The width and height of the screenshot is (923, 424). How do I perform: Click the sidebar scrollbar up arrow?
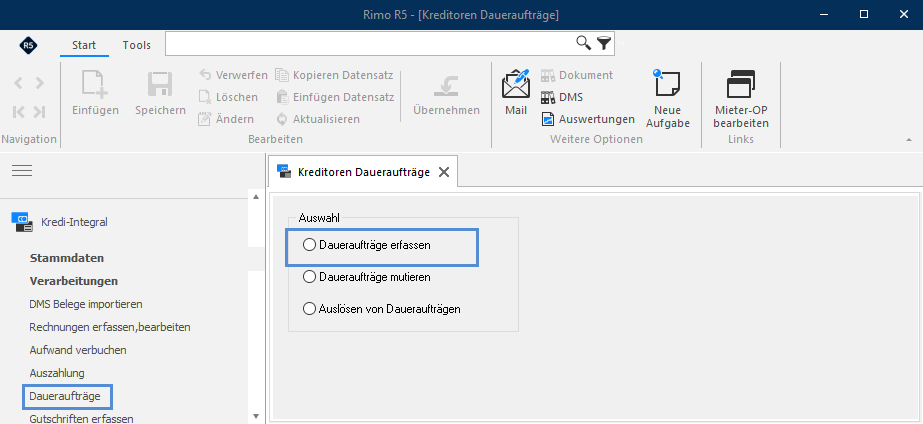256,197
